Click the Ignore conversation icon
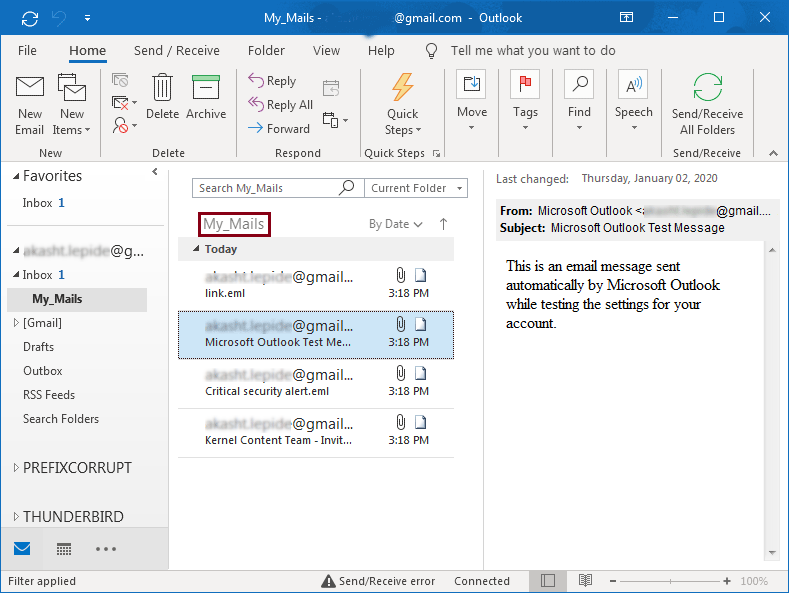 pos(120,81)
